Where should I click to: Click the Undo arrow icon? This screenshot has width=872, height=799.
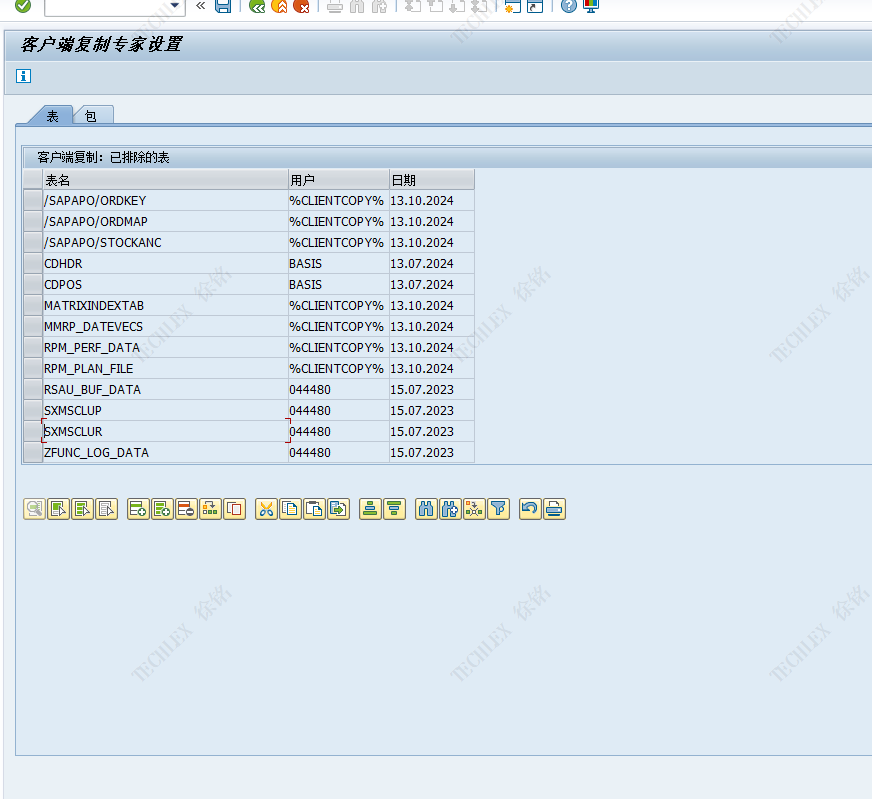(530, 509)
